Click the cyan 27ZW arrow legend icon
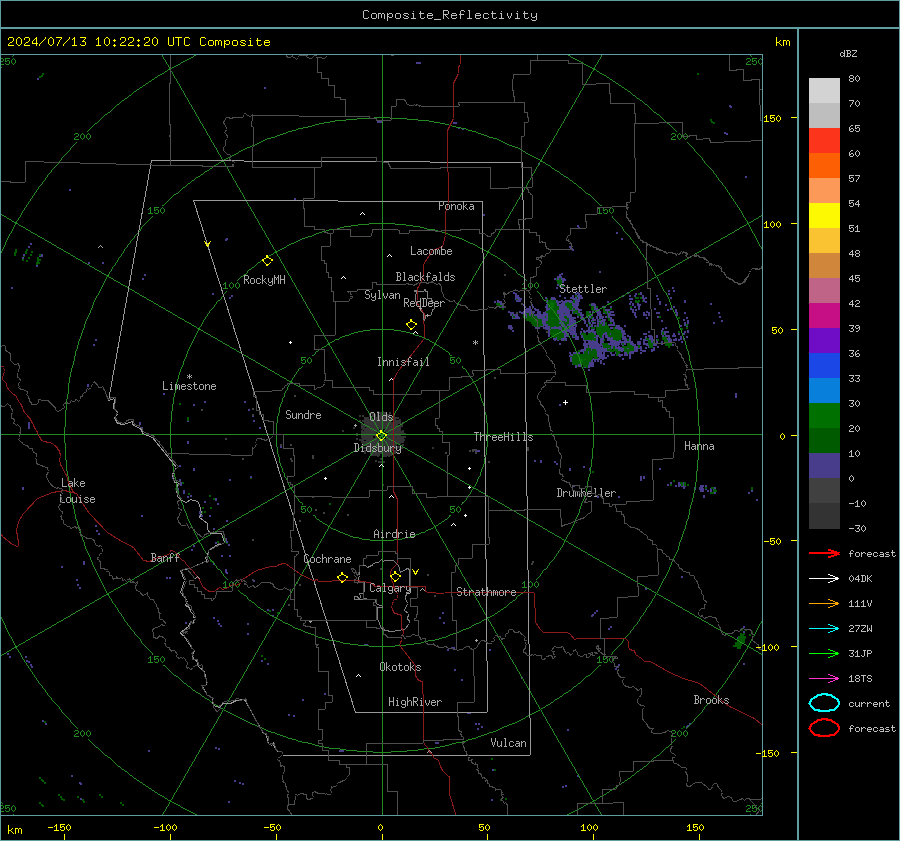The height and width of the screenshot is (841, 900). tap(824, 629)
